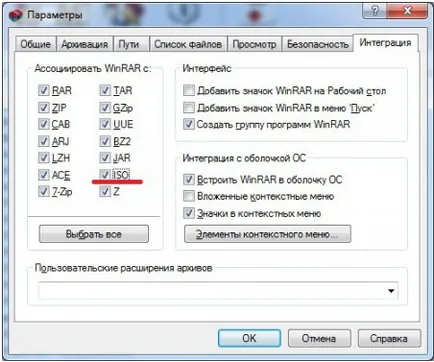Toggle the JAR association checkbox
Viewport: 434px width, 362px height.
click(105, 158)
